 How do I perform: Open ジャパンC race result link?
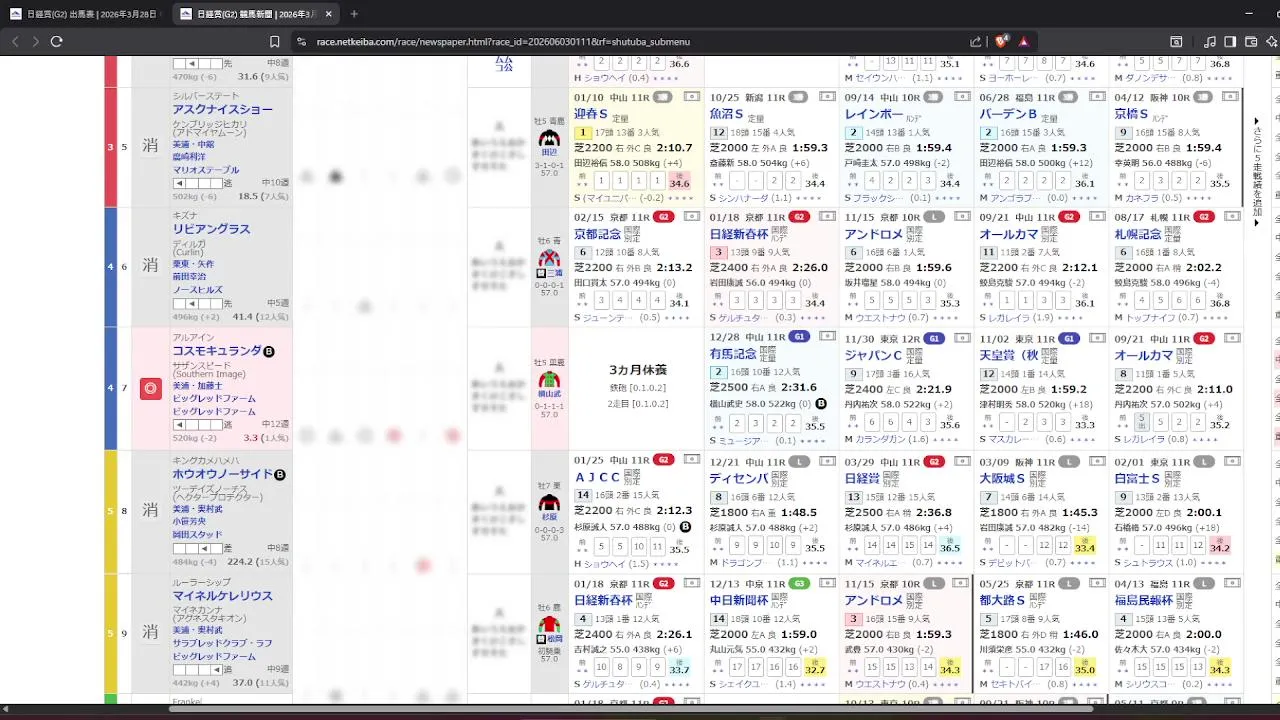pyautogui.click(x=874, y=355)
